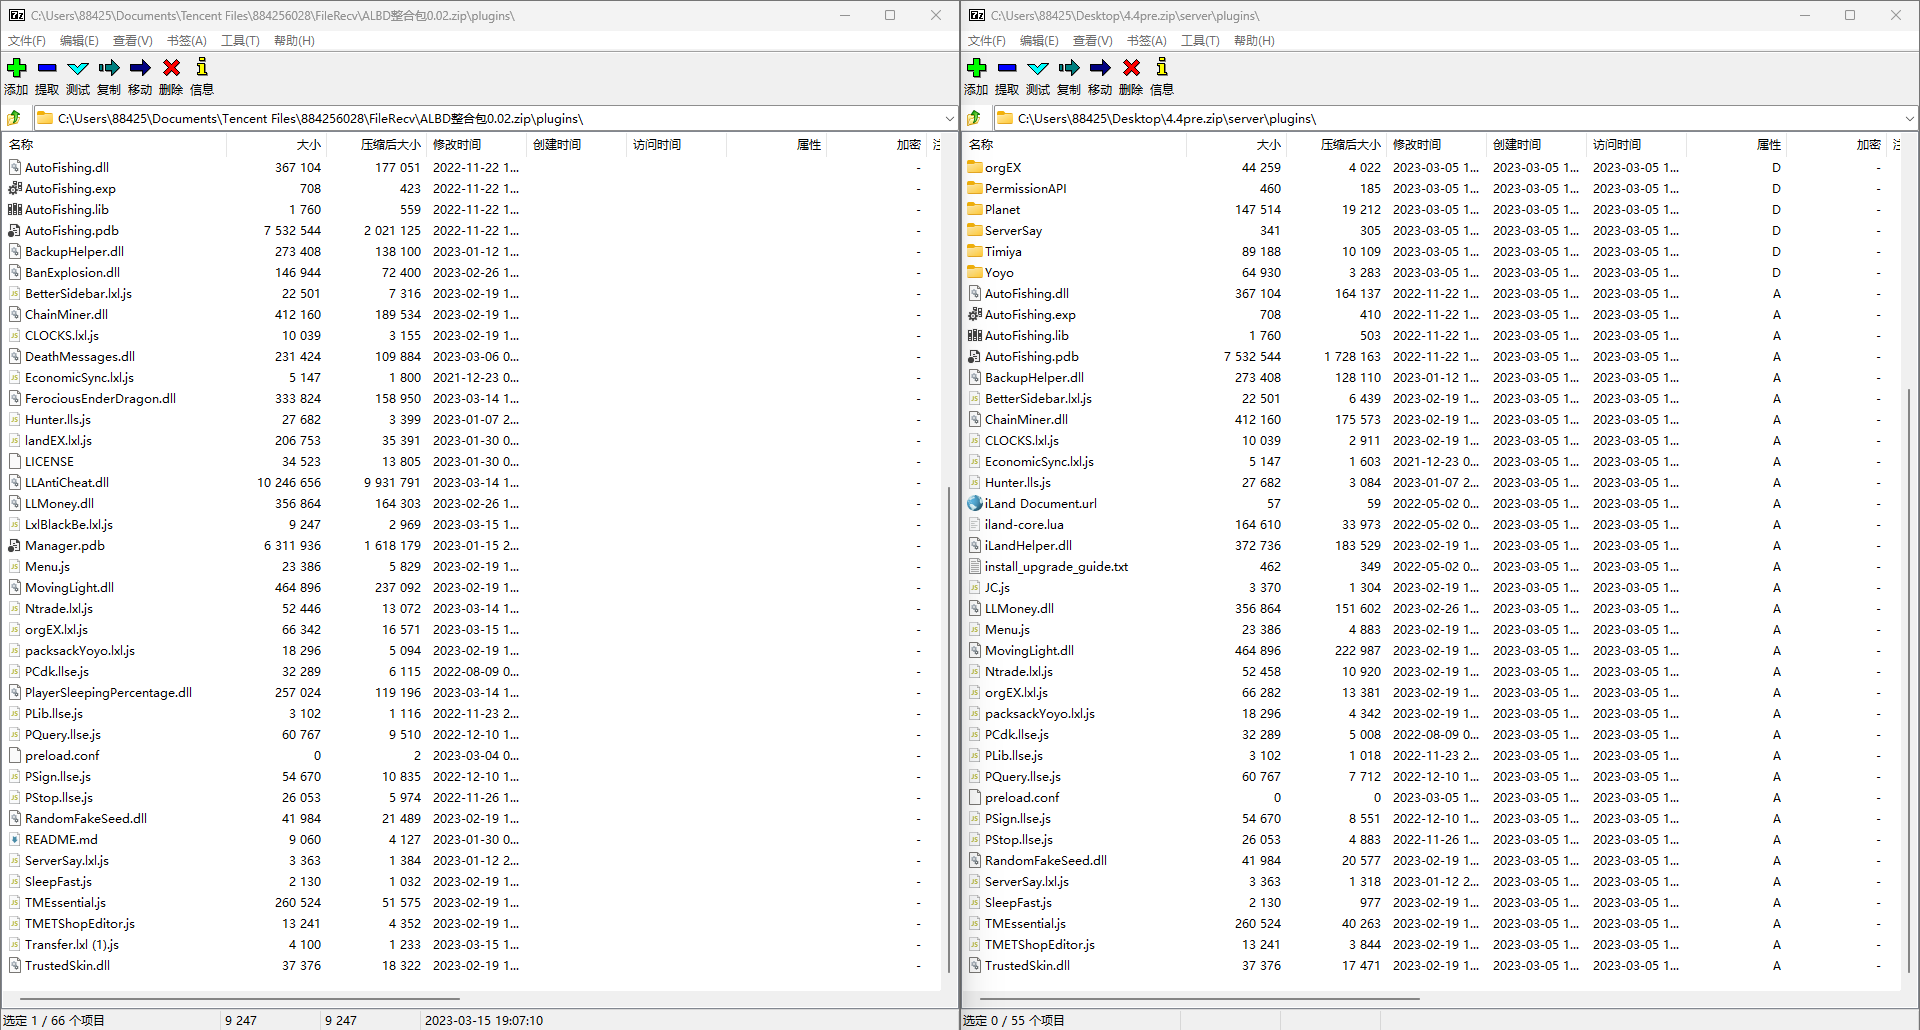This screenshot has height=1030, width=1920.
Task: Go up one folder in right window
Action: click(974, 118)
